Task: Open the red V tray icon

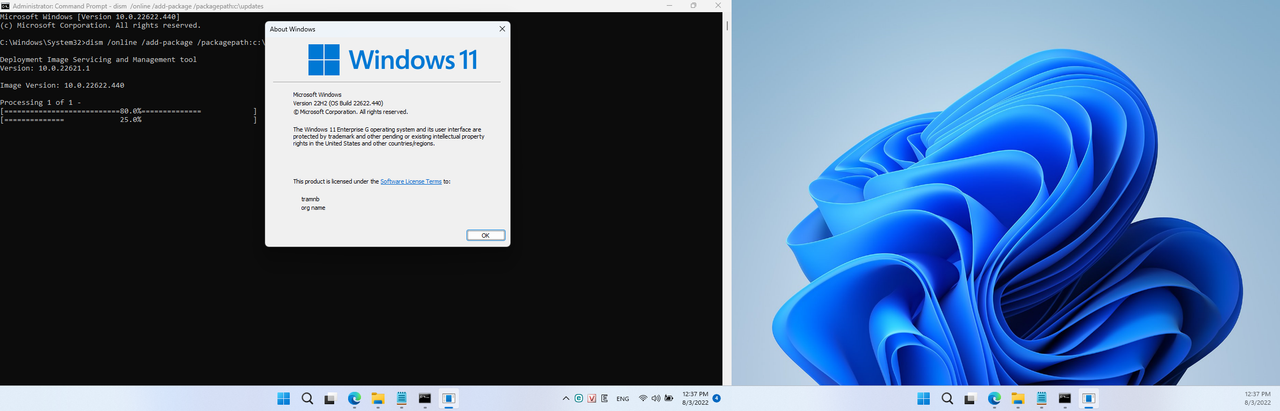Action: (x=592, y=398)
